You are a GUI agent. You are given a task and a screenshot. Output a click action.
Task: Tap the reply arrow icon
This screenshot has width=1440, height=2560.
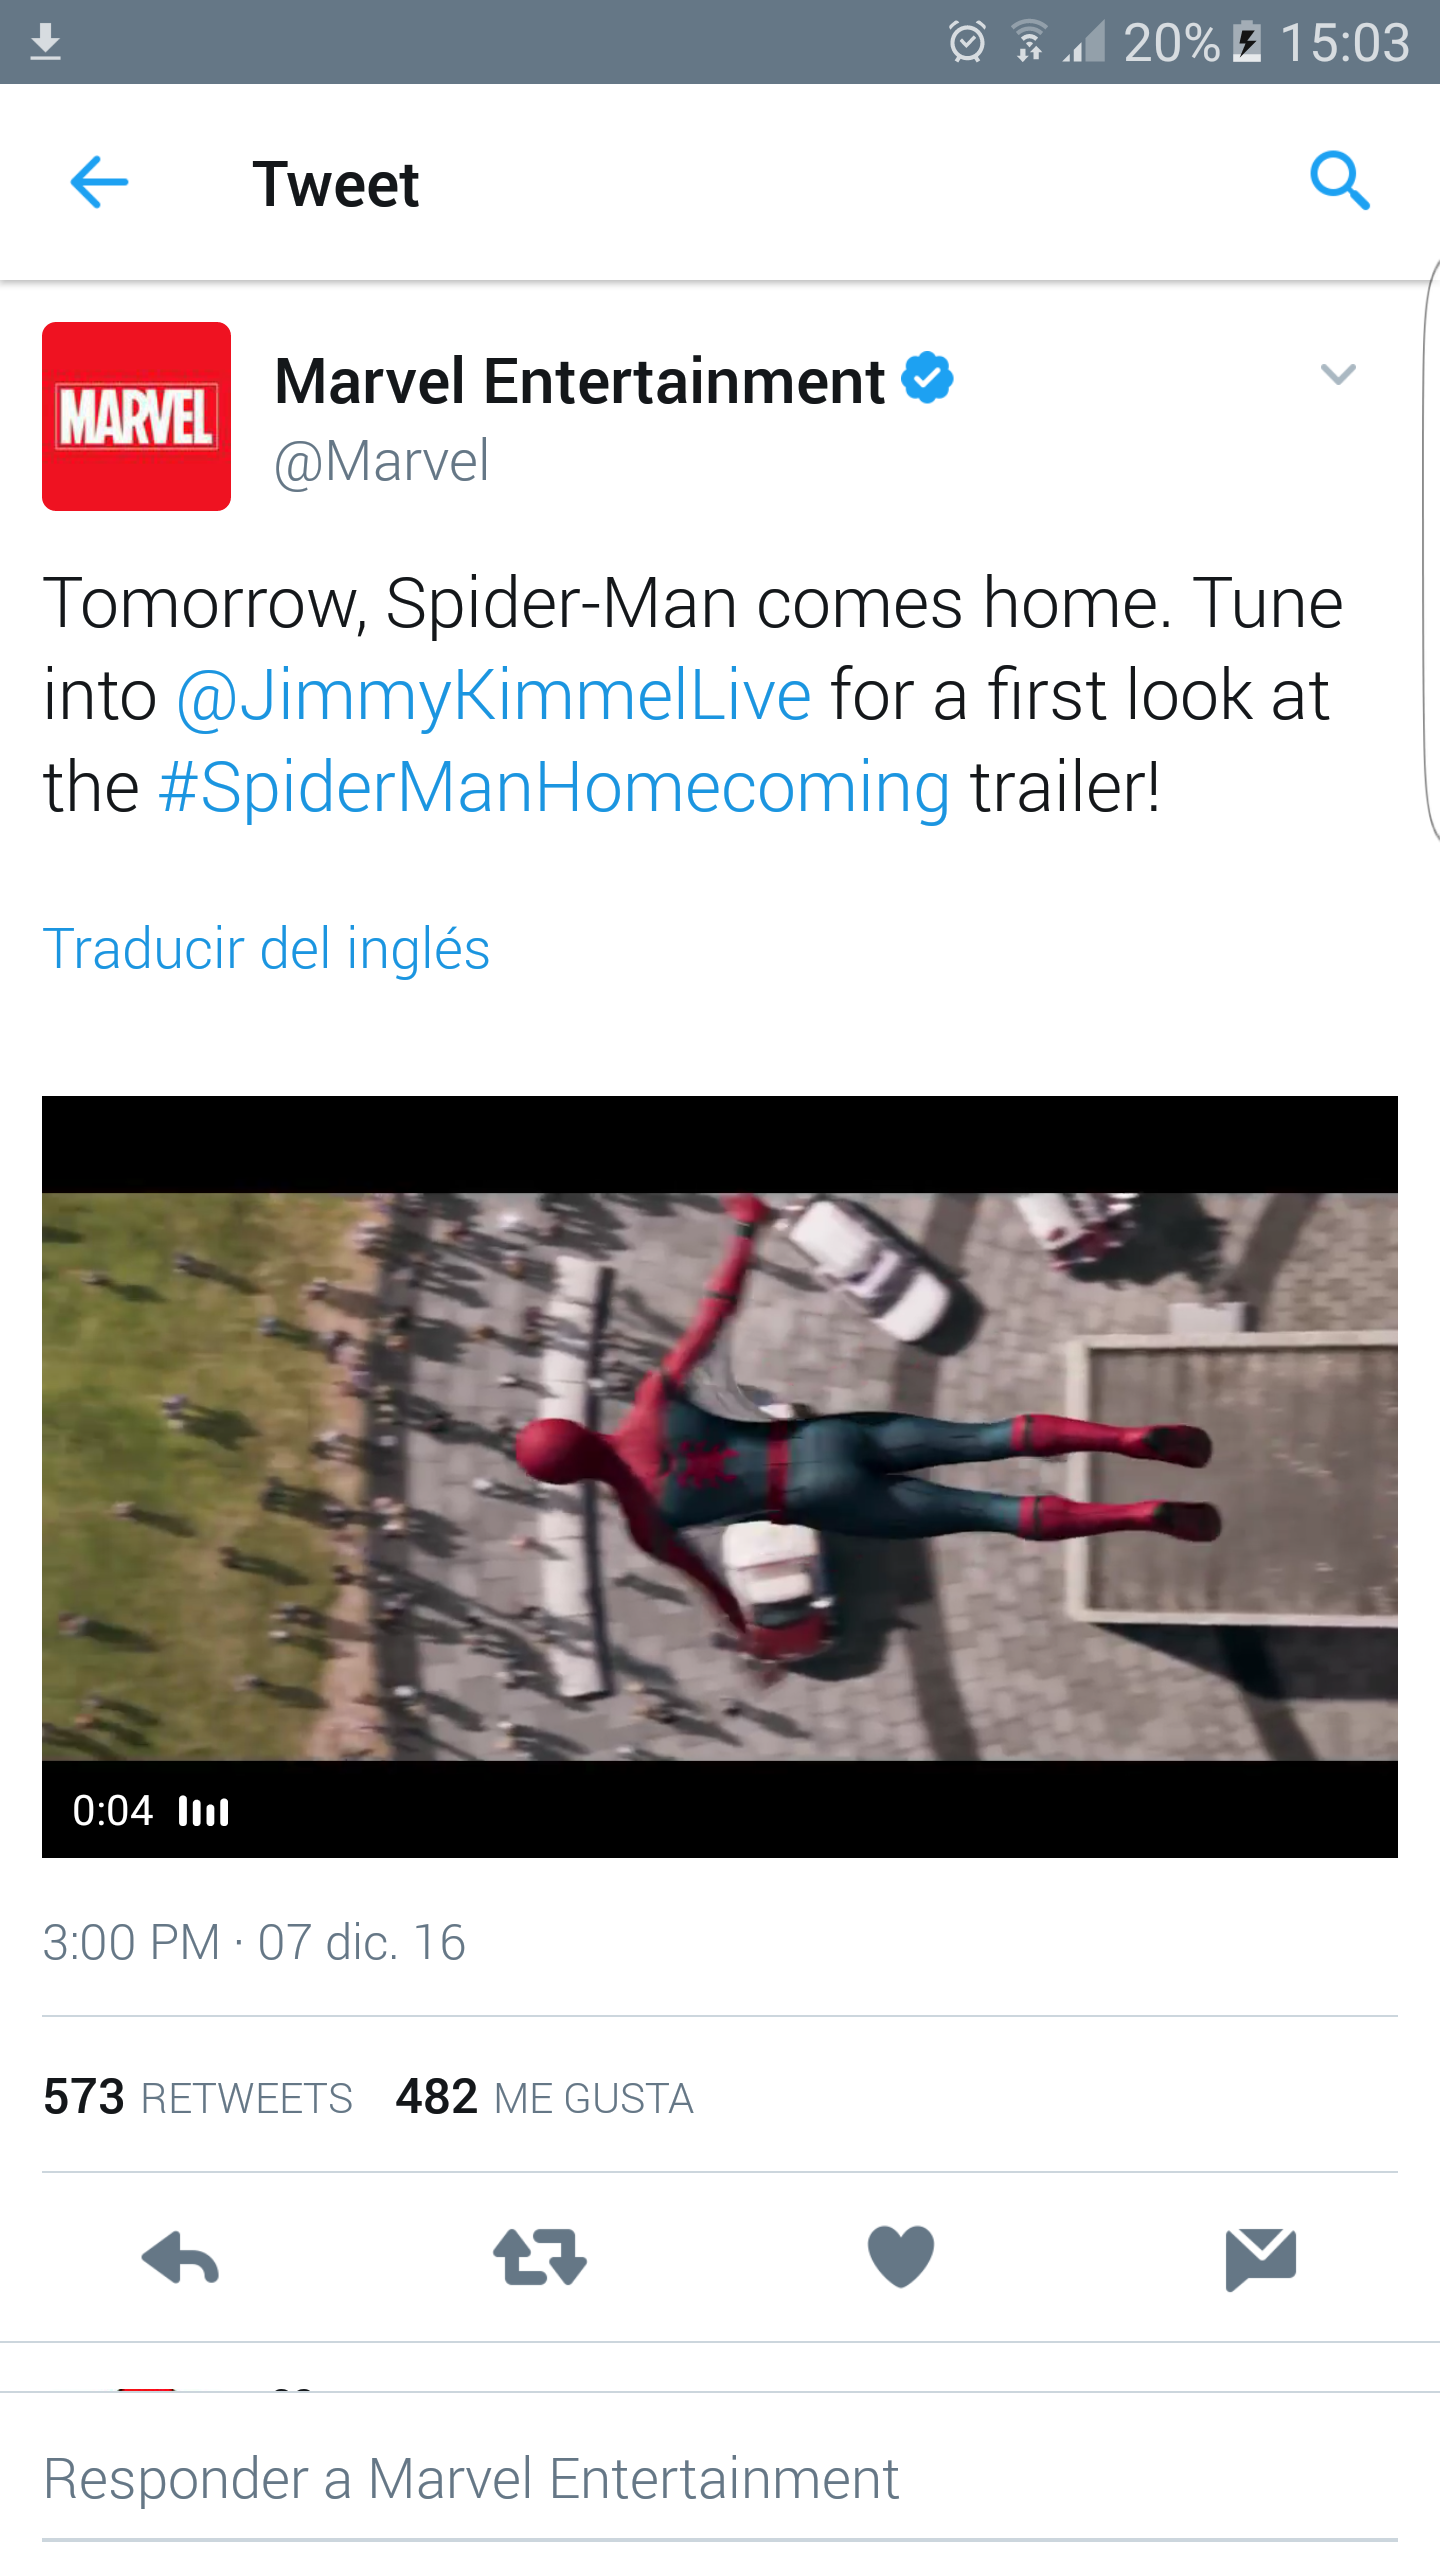click(x=180, y=2258)
